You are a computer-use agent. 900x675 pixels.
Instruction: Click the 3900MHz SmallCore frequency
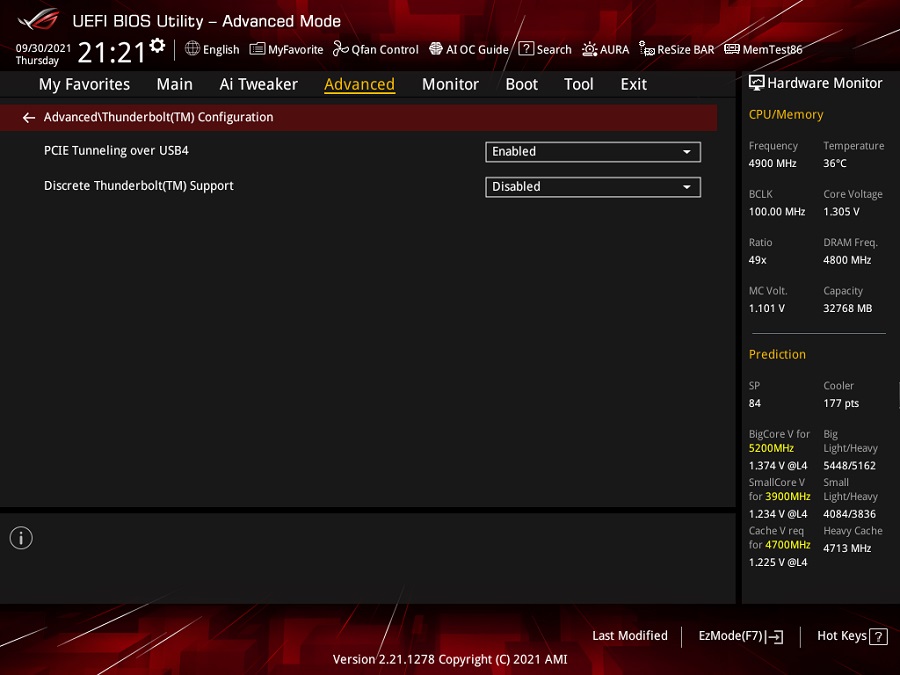point(788,496)
